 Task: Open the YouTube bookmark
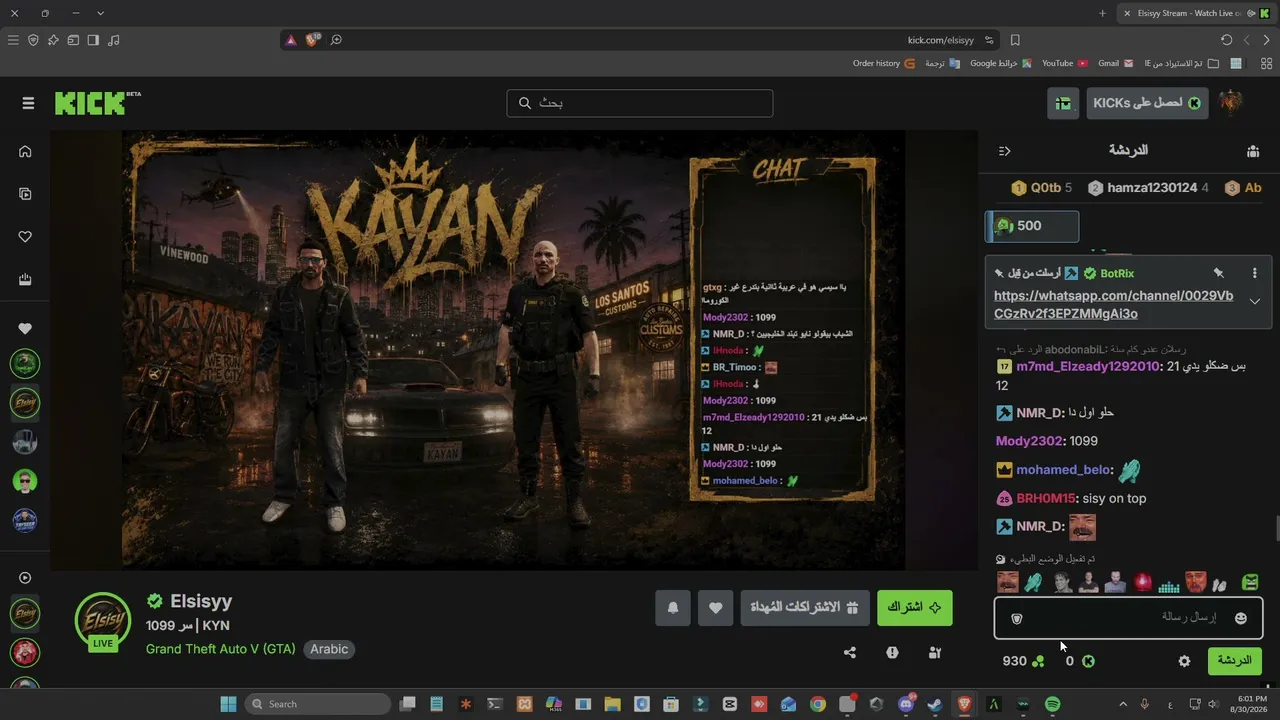pyautogui.click(x=1064, y=63)
